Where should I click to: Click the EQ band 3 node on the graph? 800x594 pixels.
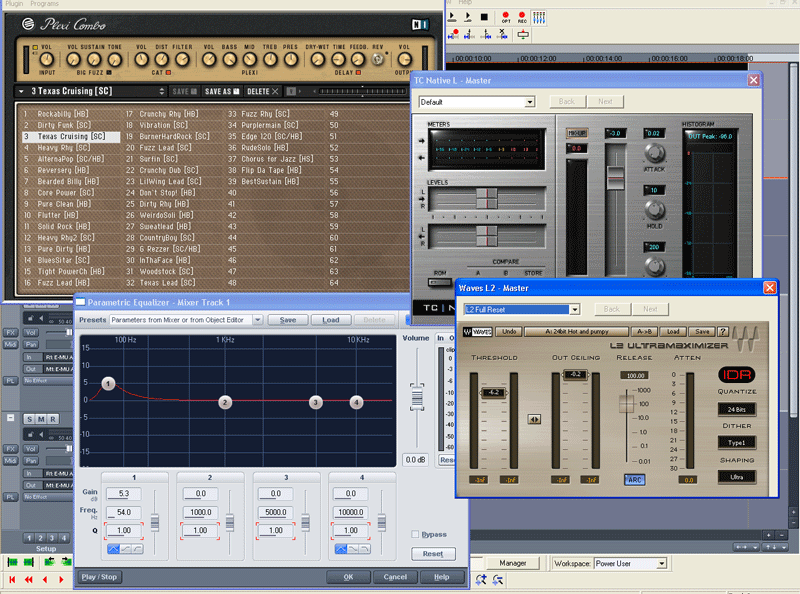point(316,402)
